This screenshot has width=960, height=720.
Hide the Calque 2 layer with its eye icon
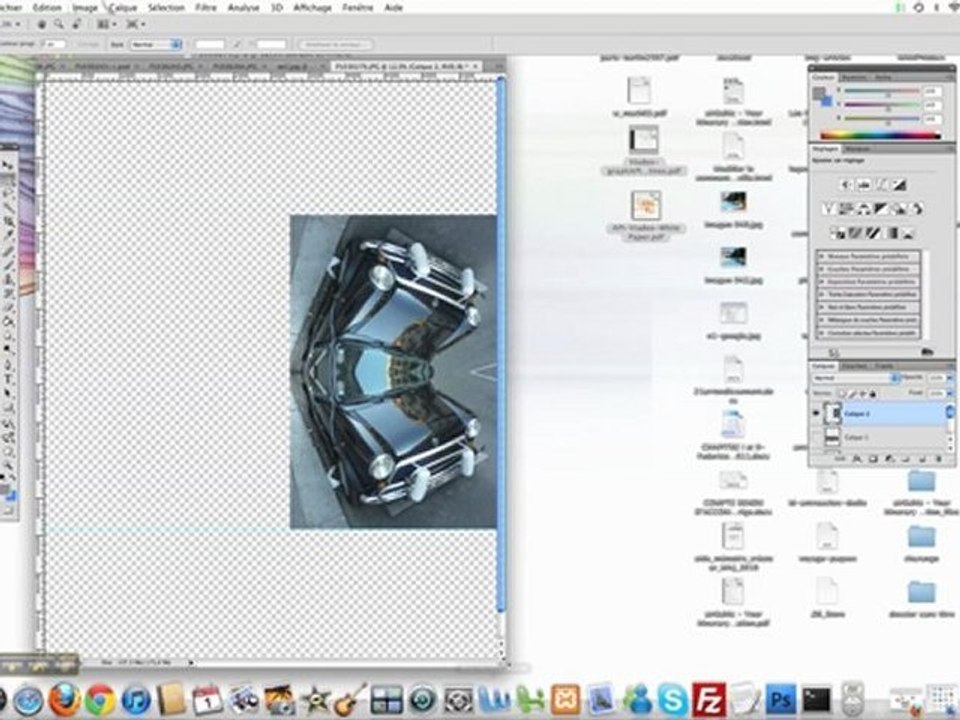point(816,414)
